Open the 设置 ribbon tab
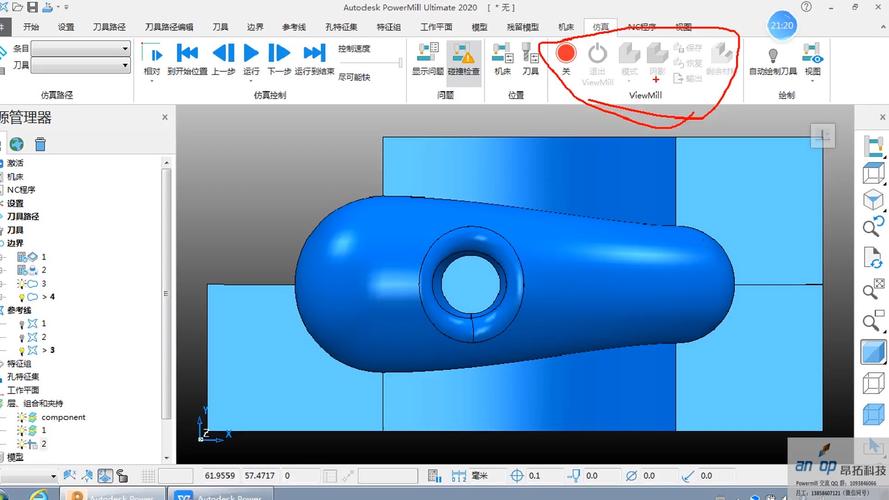 tap(66, 27)
